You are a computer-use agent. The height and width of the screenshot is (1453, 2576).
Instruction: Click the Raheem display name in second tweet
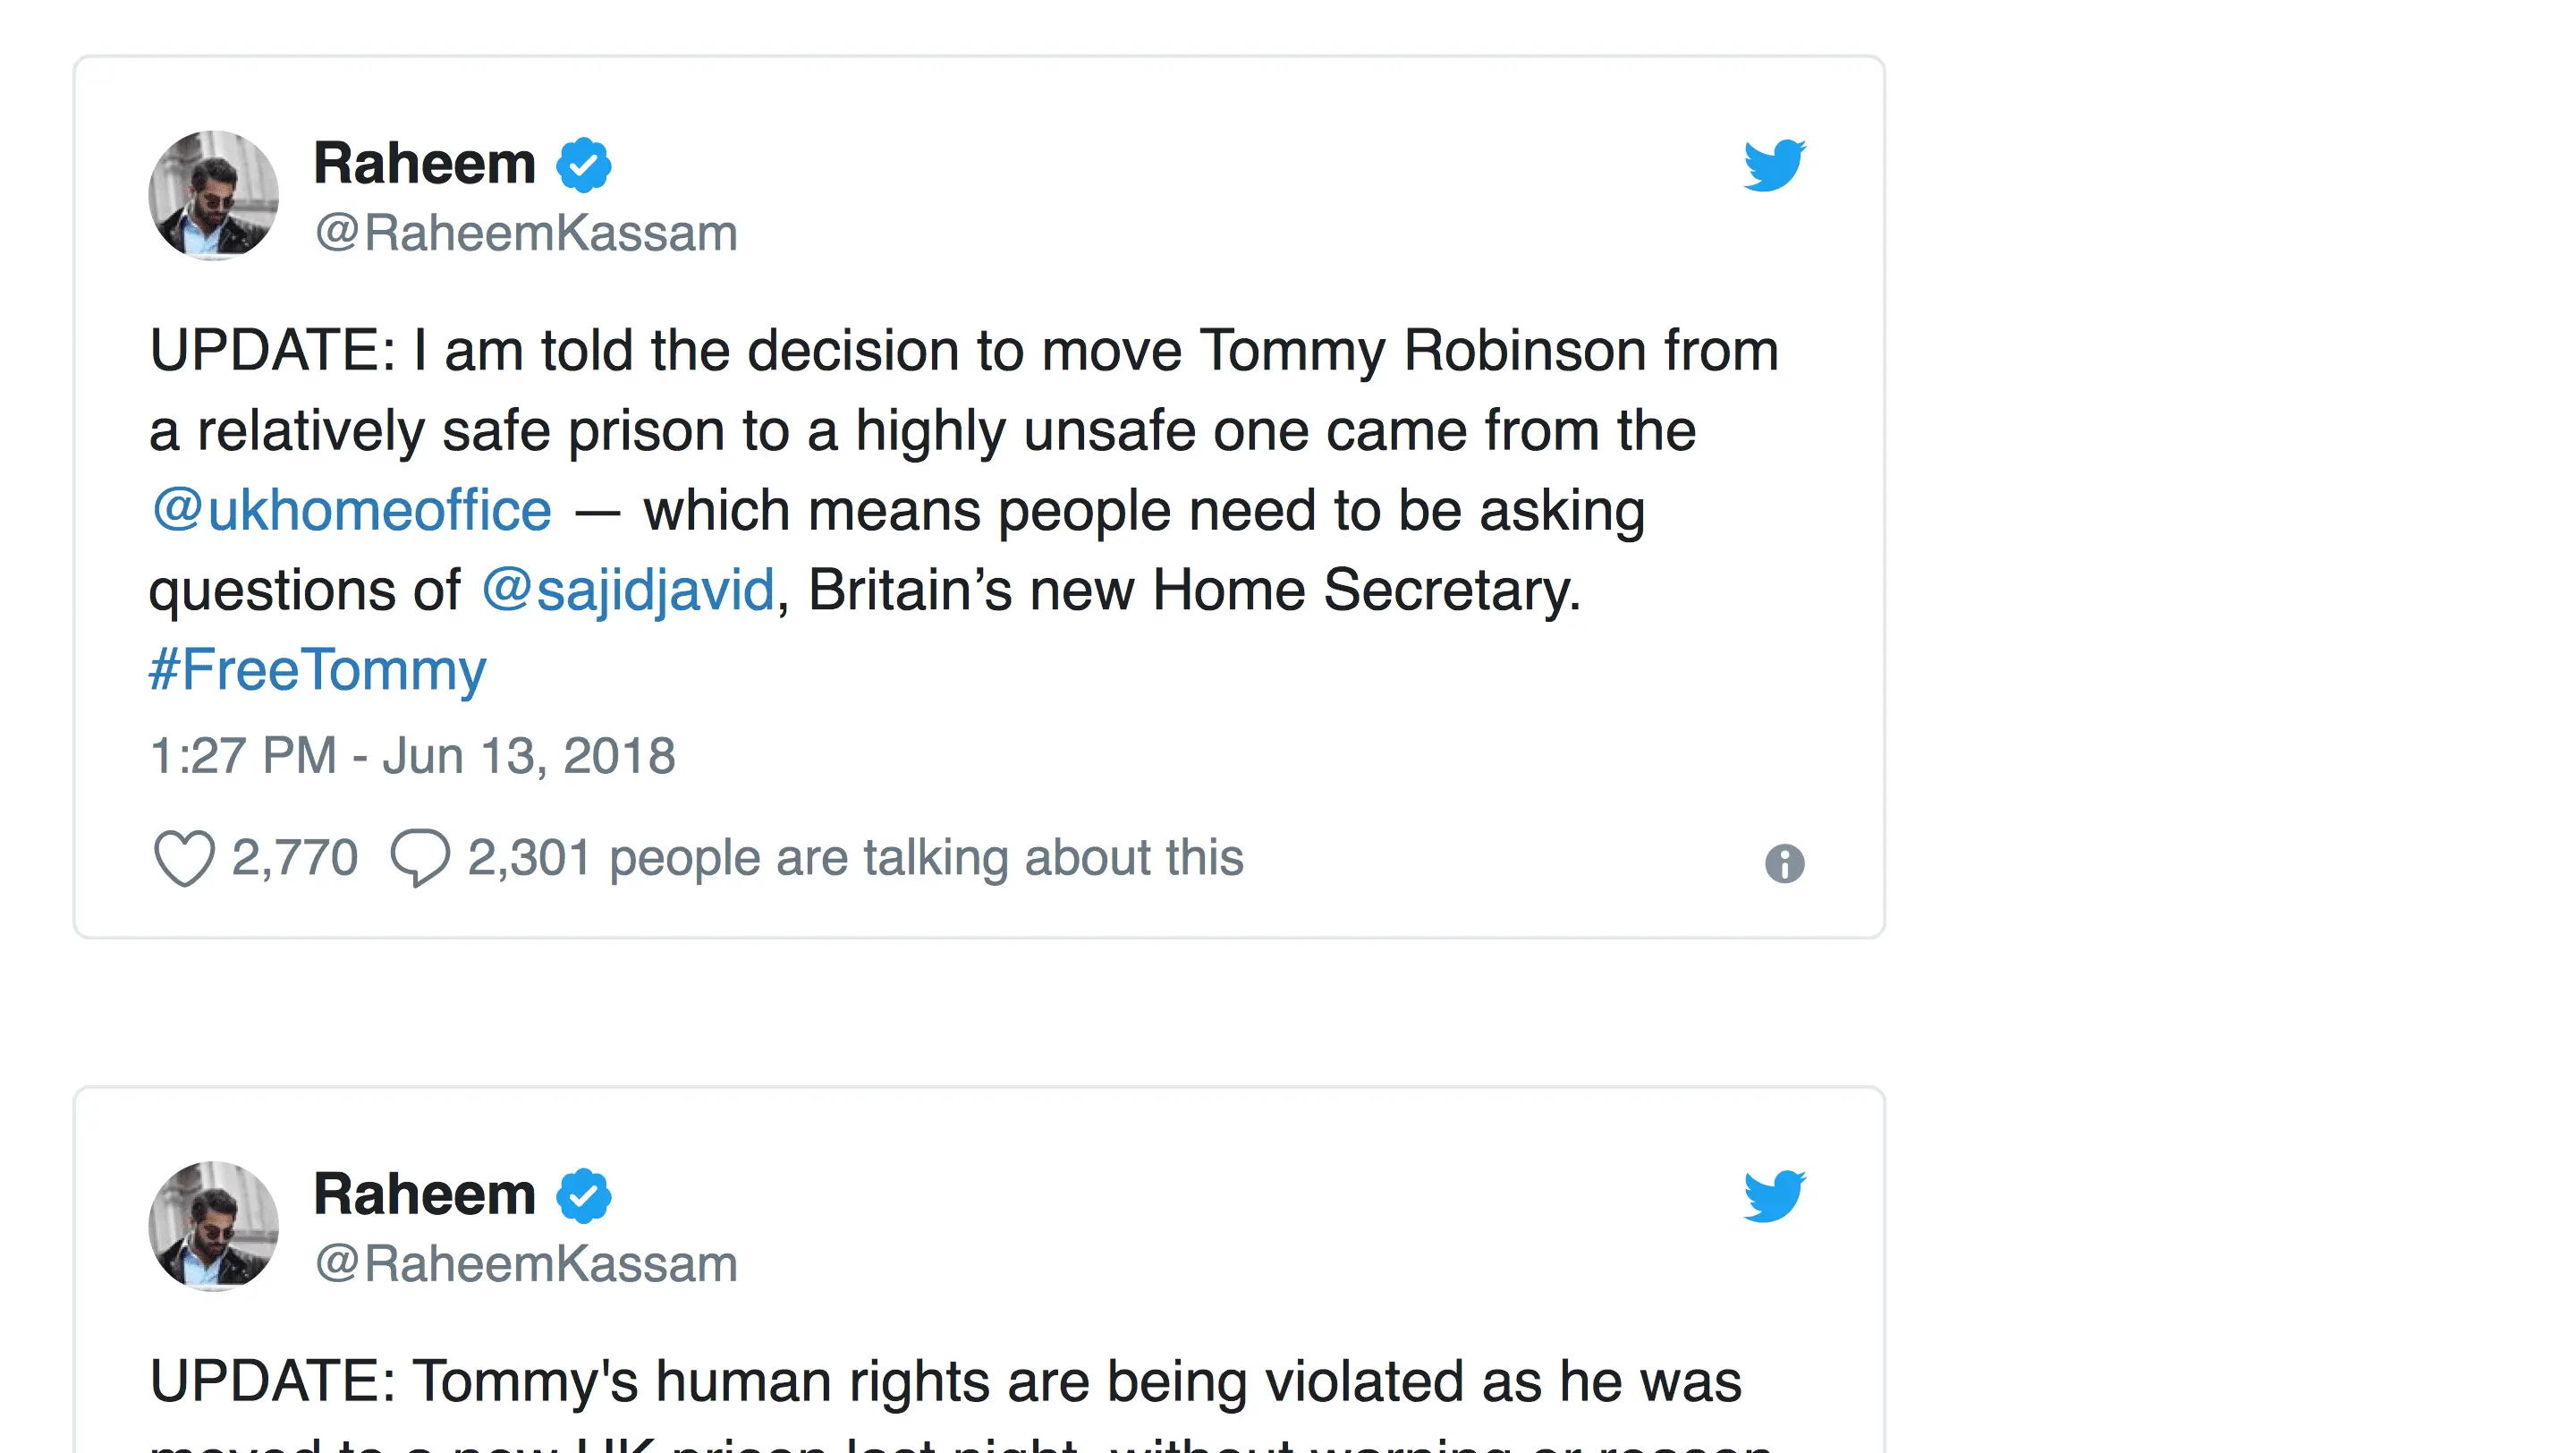point(424,1194)
